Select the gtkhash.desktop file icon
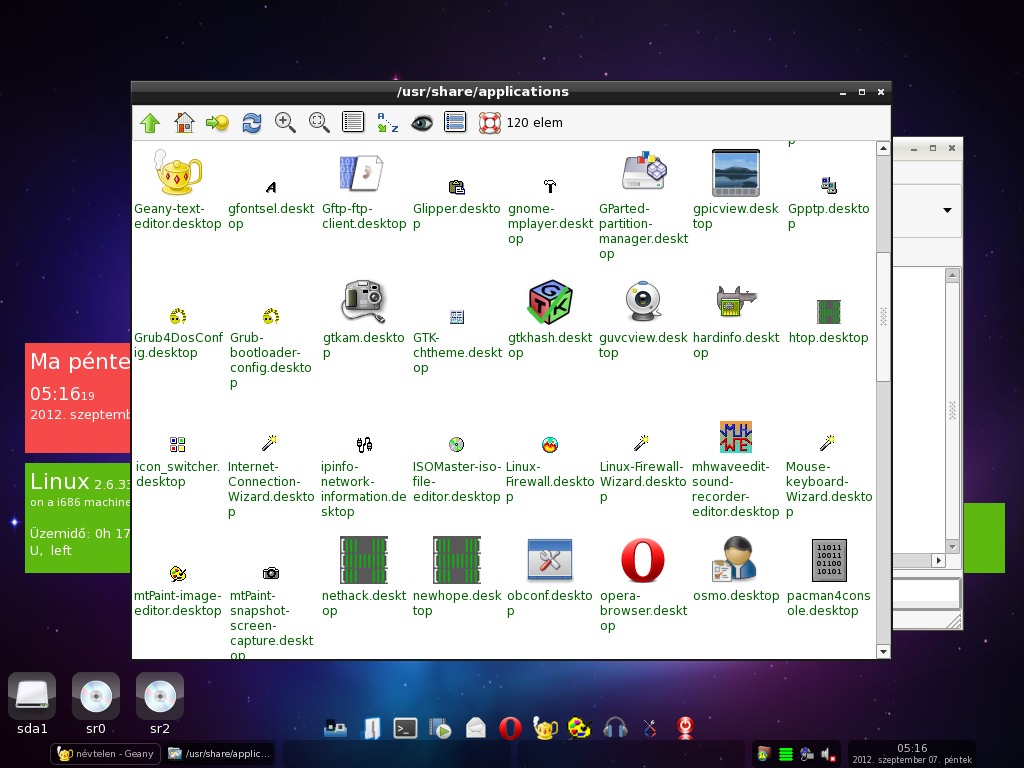Screen dimensions: 1024x768 pyautogui.click(x=550, y=302)
